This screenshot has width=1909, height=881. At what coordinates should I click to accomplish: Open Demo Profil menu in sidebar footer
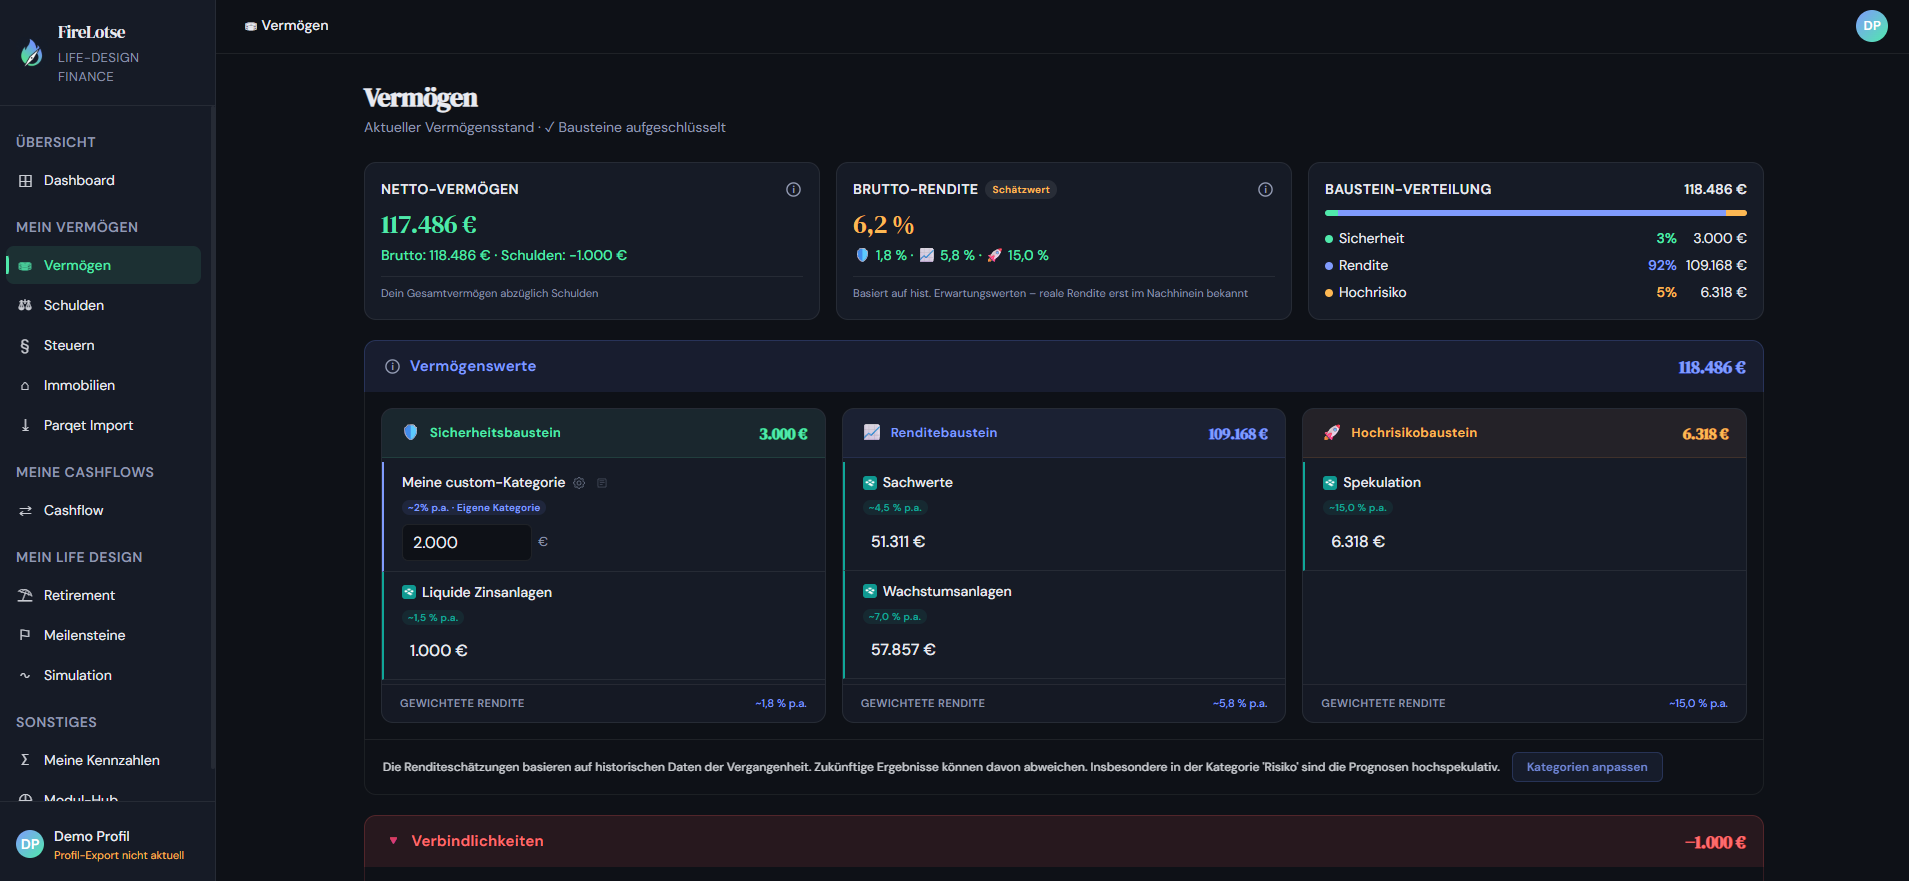coord(92,836)
